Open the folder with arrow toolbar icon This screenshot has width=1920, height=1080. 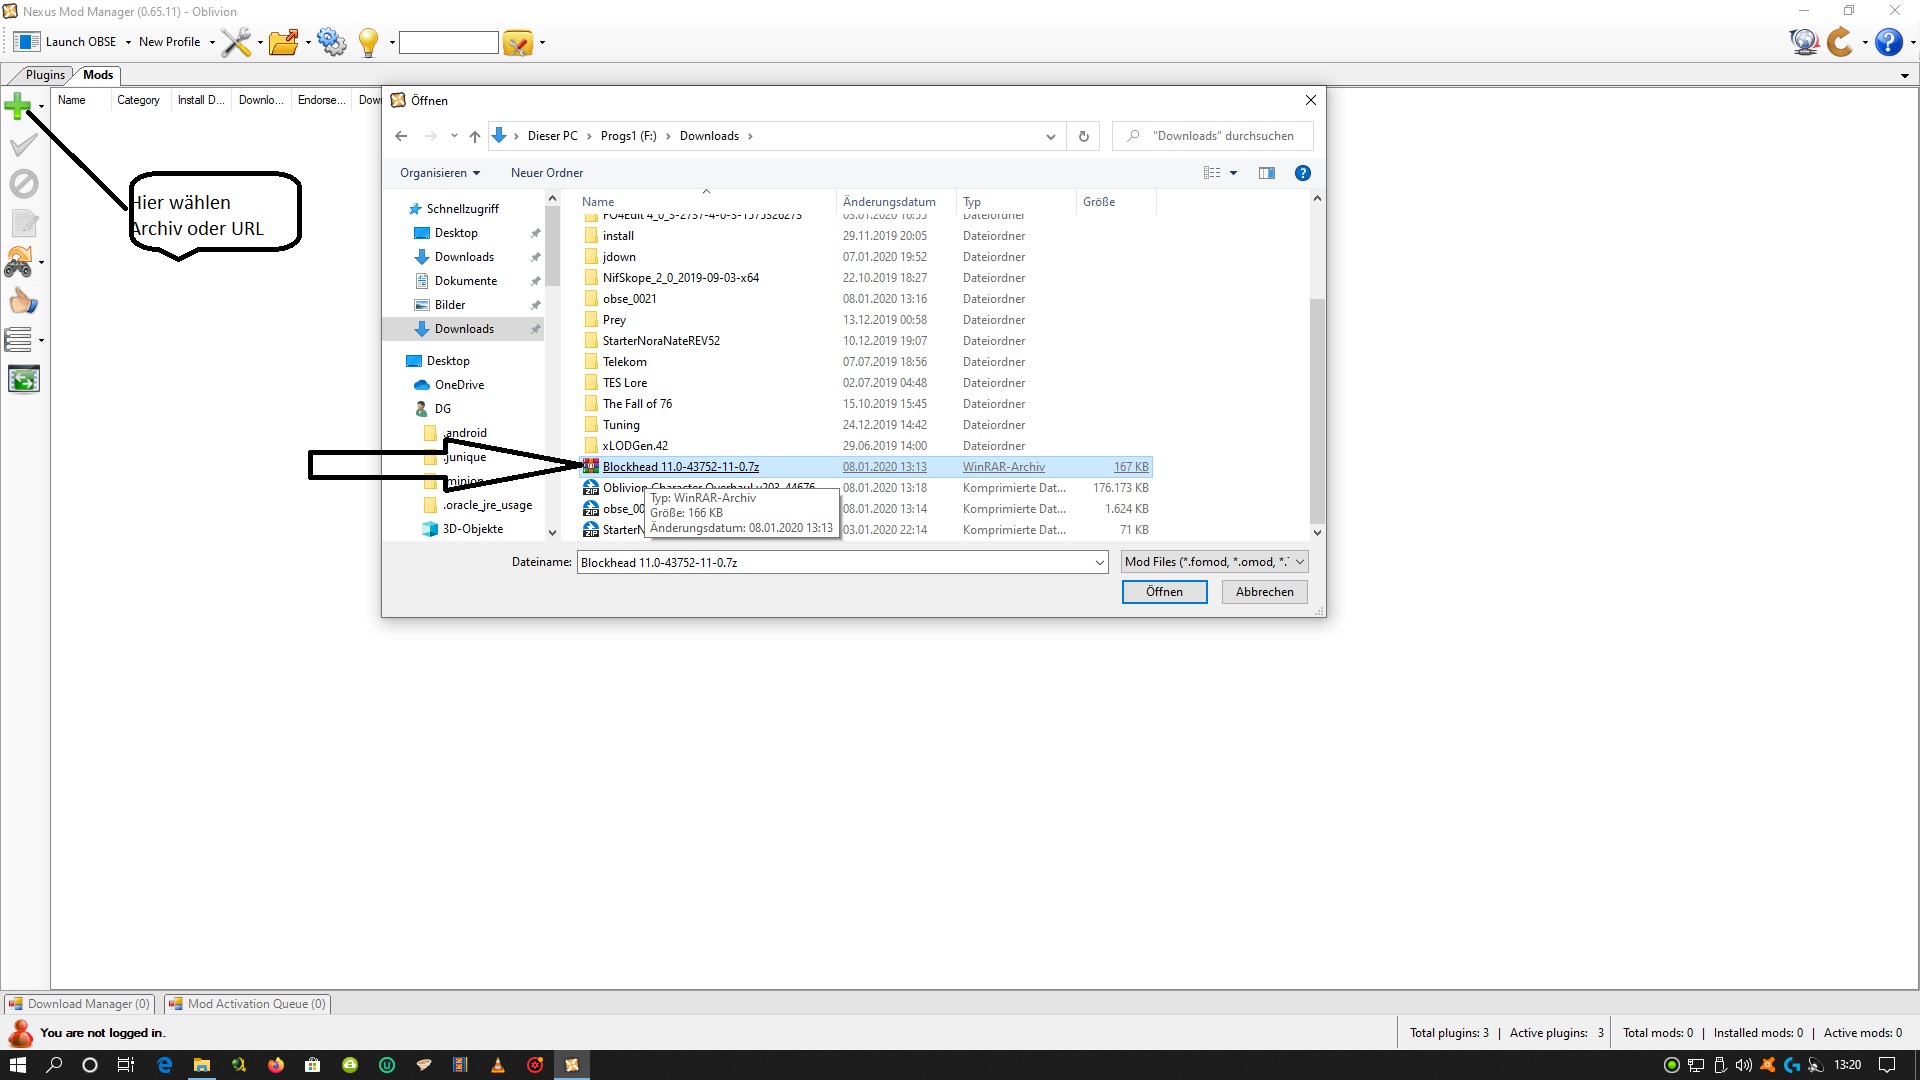click(x=284, y=42)
